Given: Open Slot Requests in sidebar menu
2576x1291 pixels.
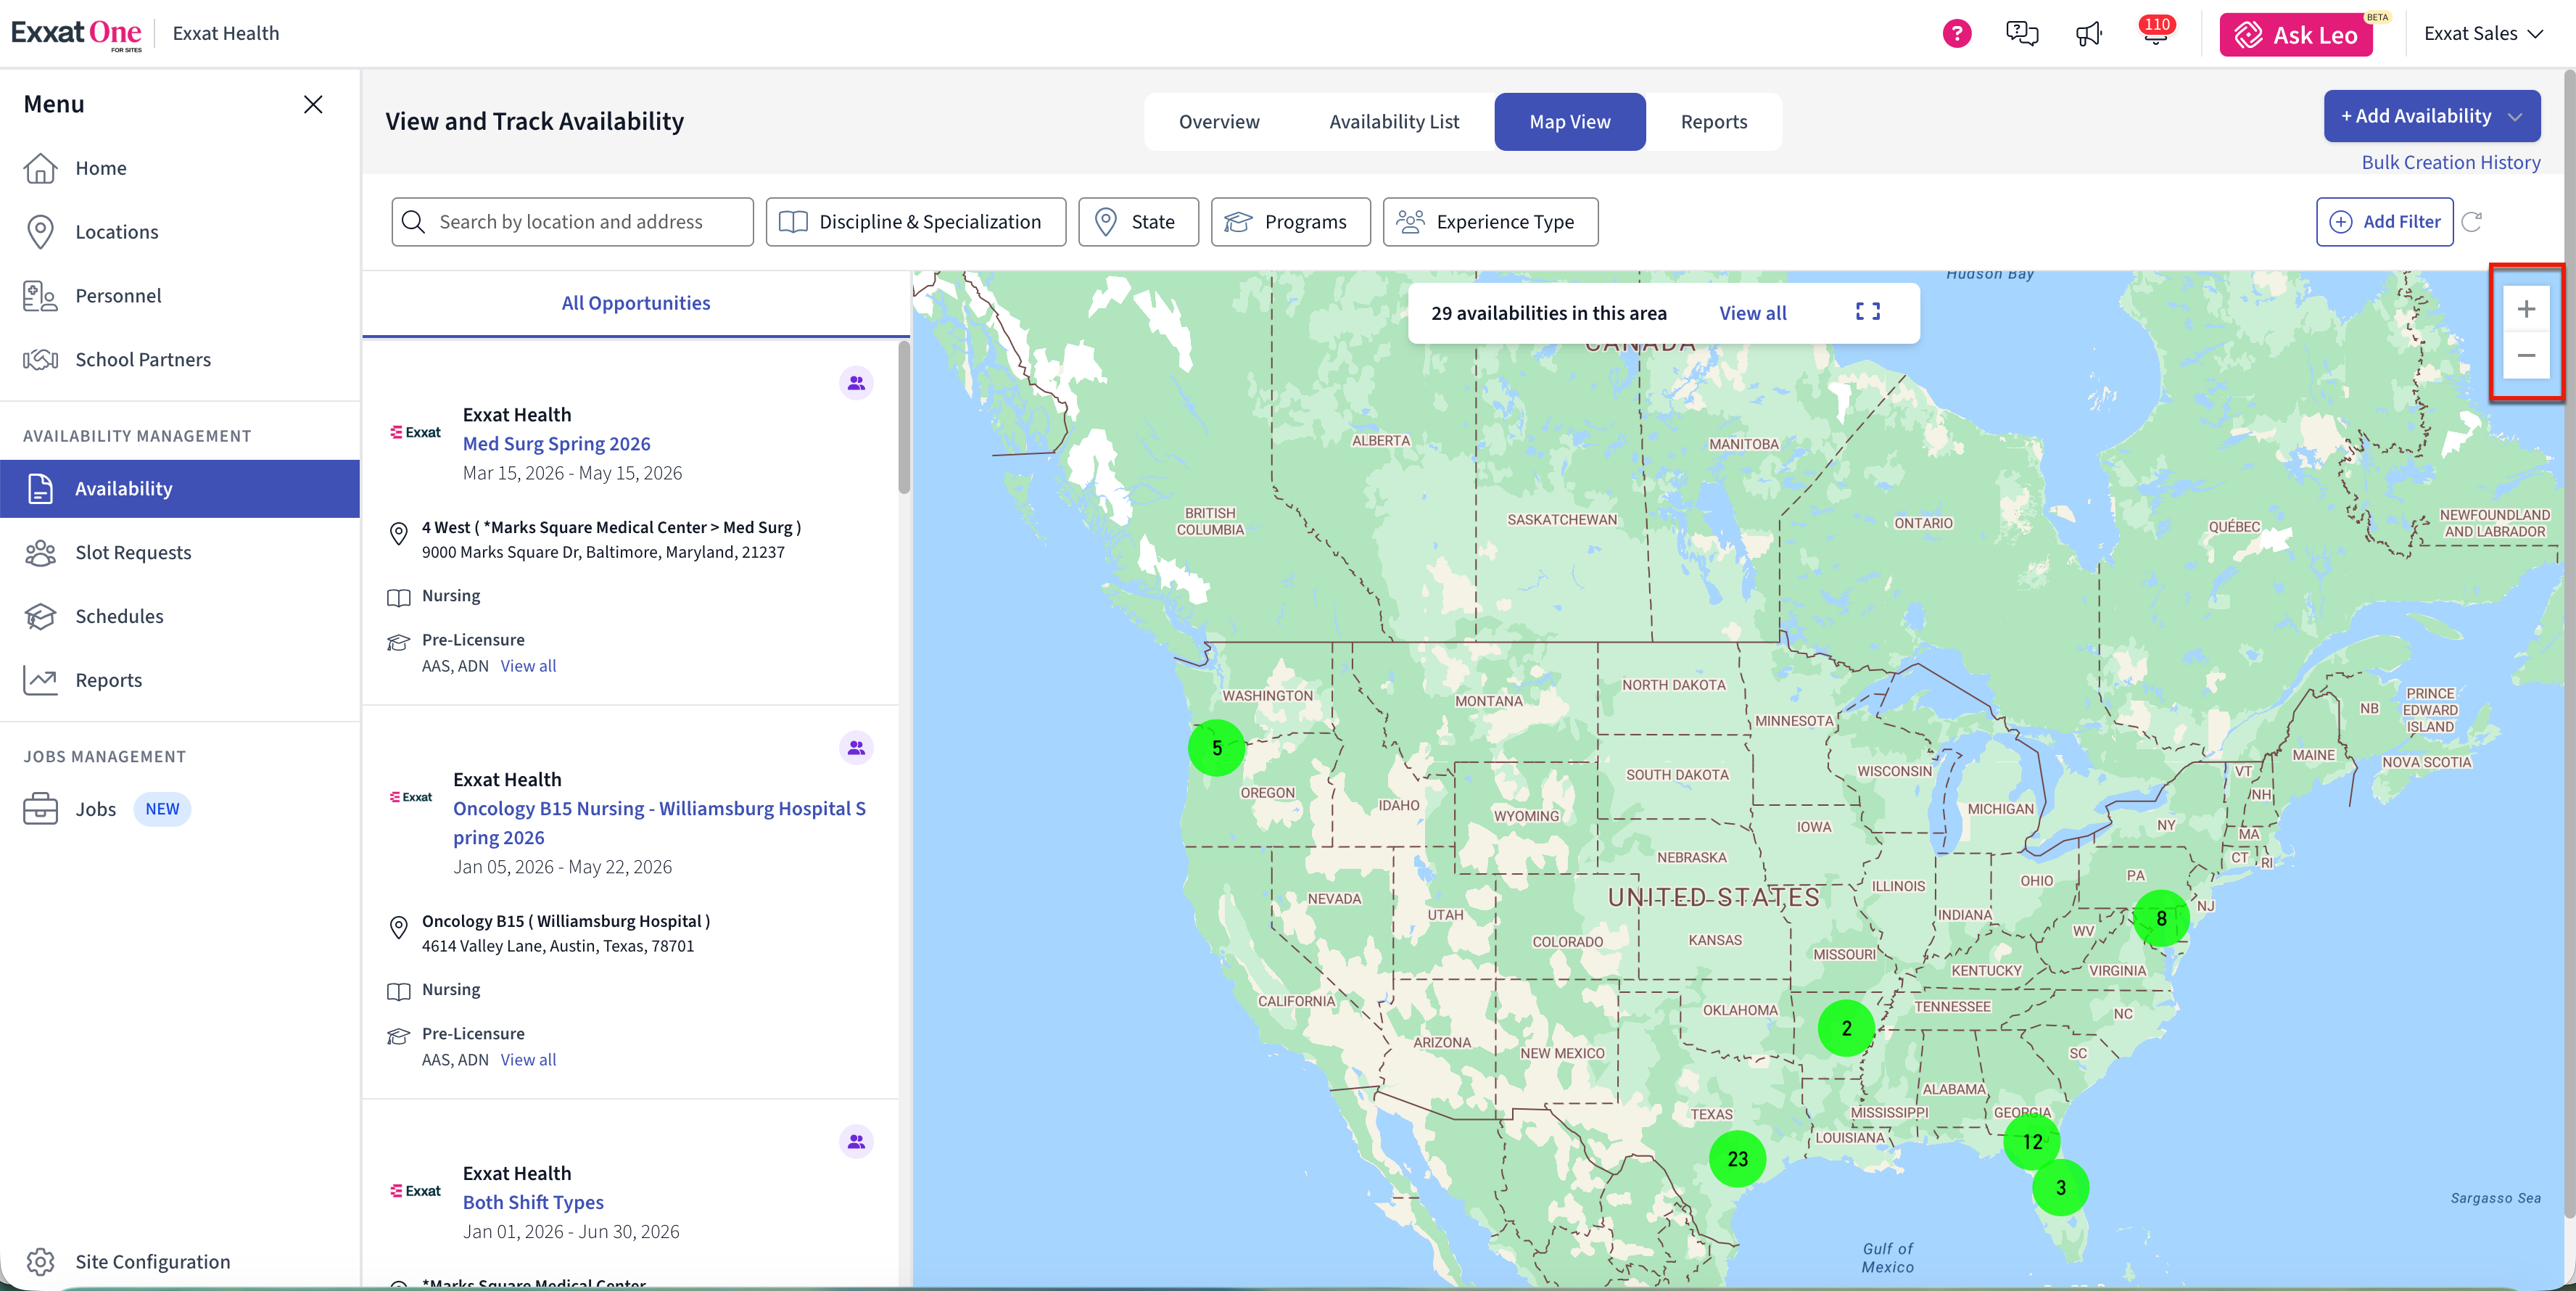Looking at the screenshot, I should tap(133, 552).
